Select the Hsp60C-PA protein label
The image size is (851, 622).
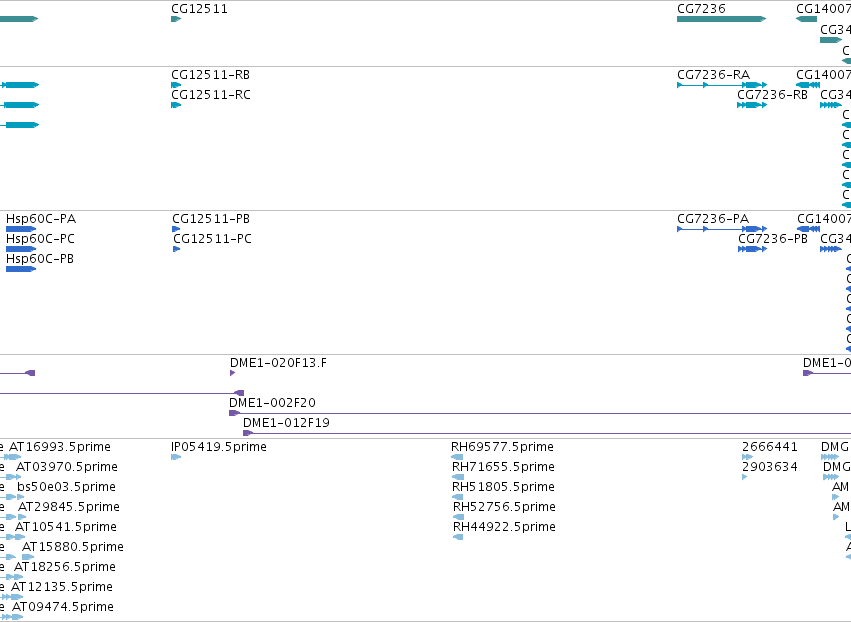41,219
